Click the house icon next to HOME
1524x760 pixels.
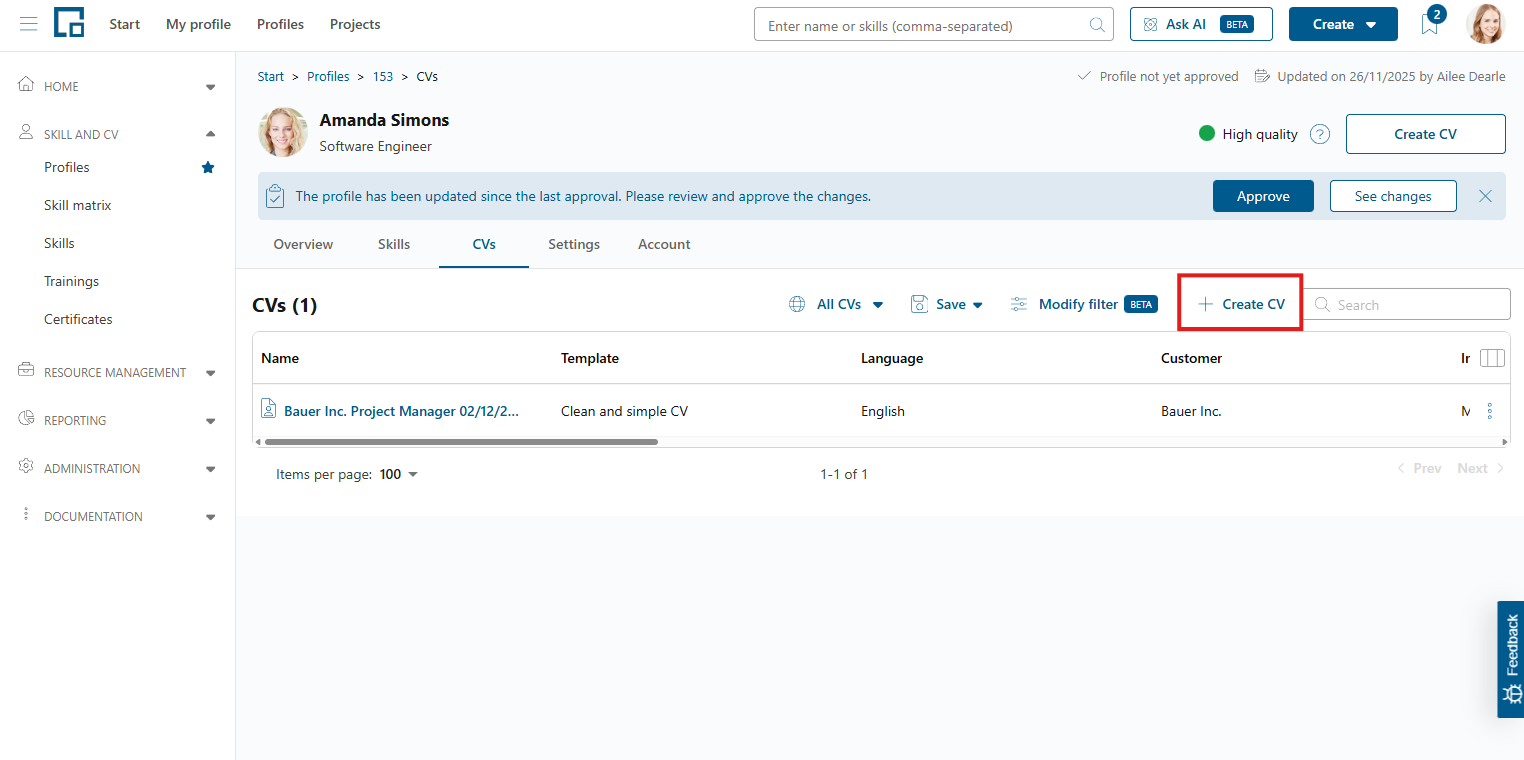pos(27,85)
